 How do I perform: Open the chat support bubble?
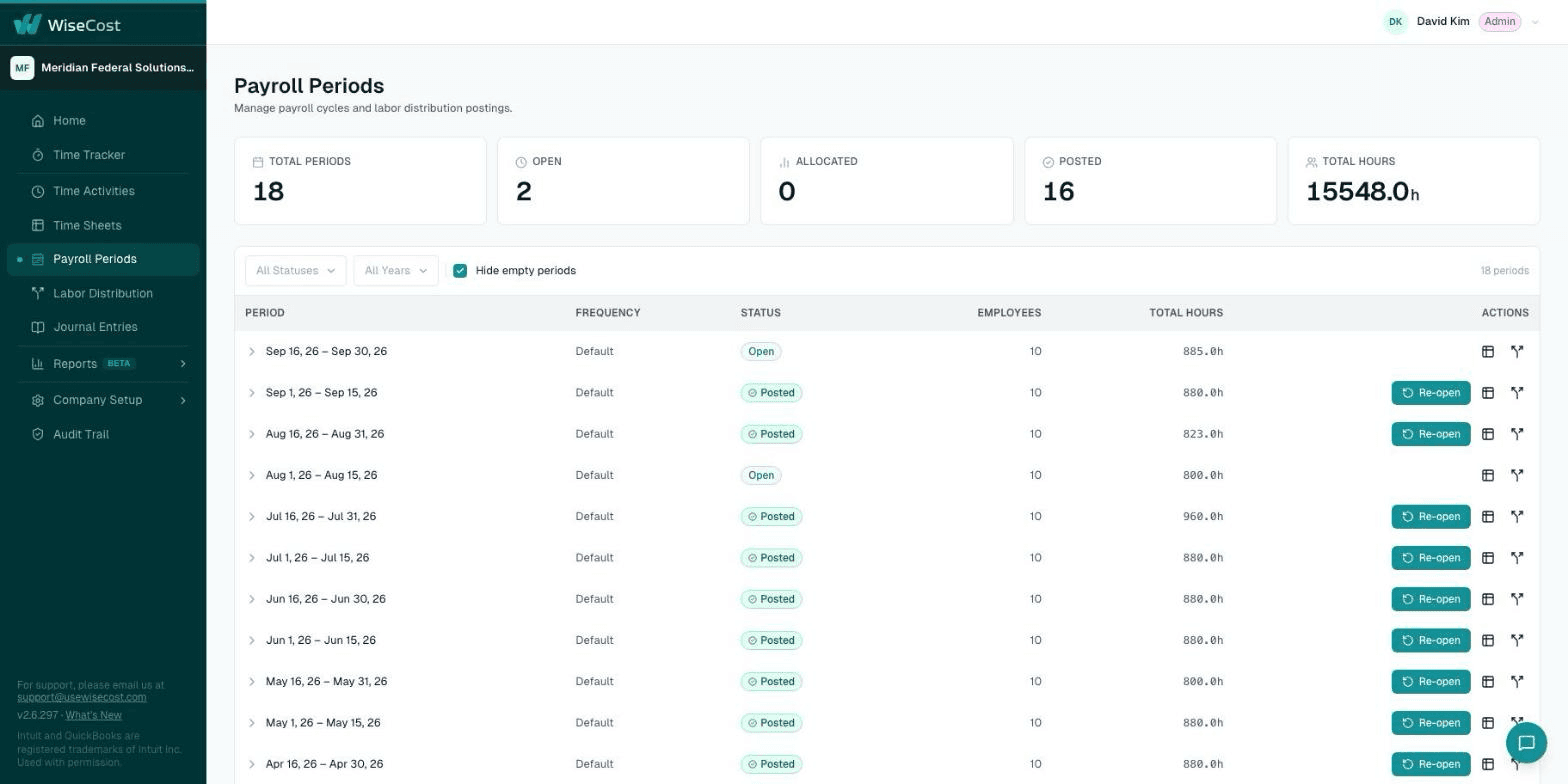(x=1526, y=742)
